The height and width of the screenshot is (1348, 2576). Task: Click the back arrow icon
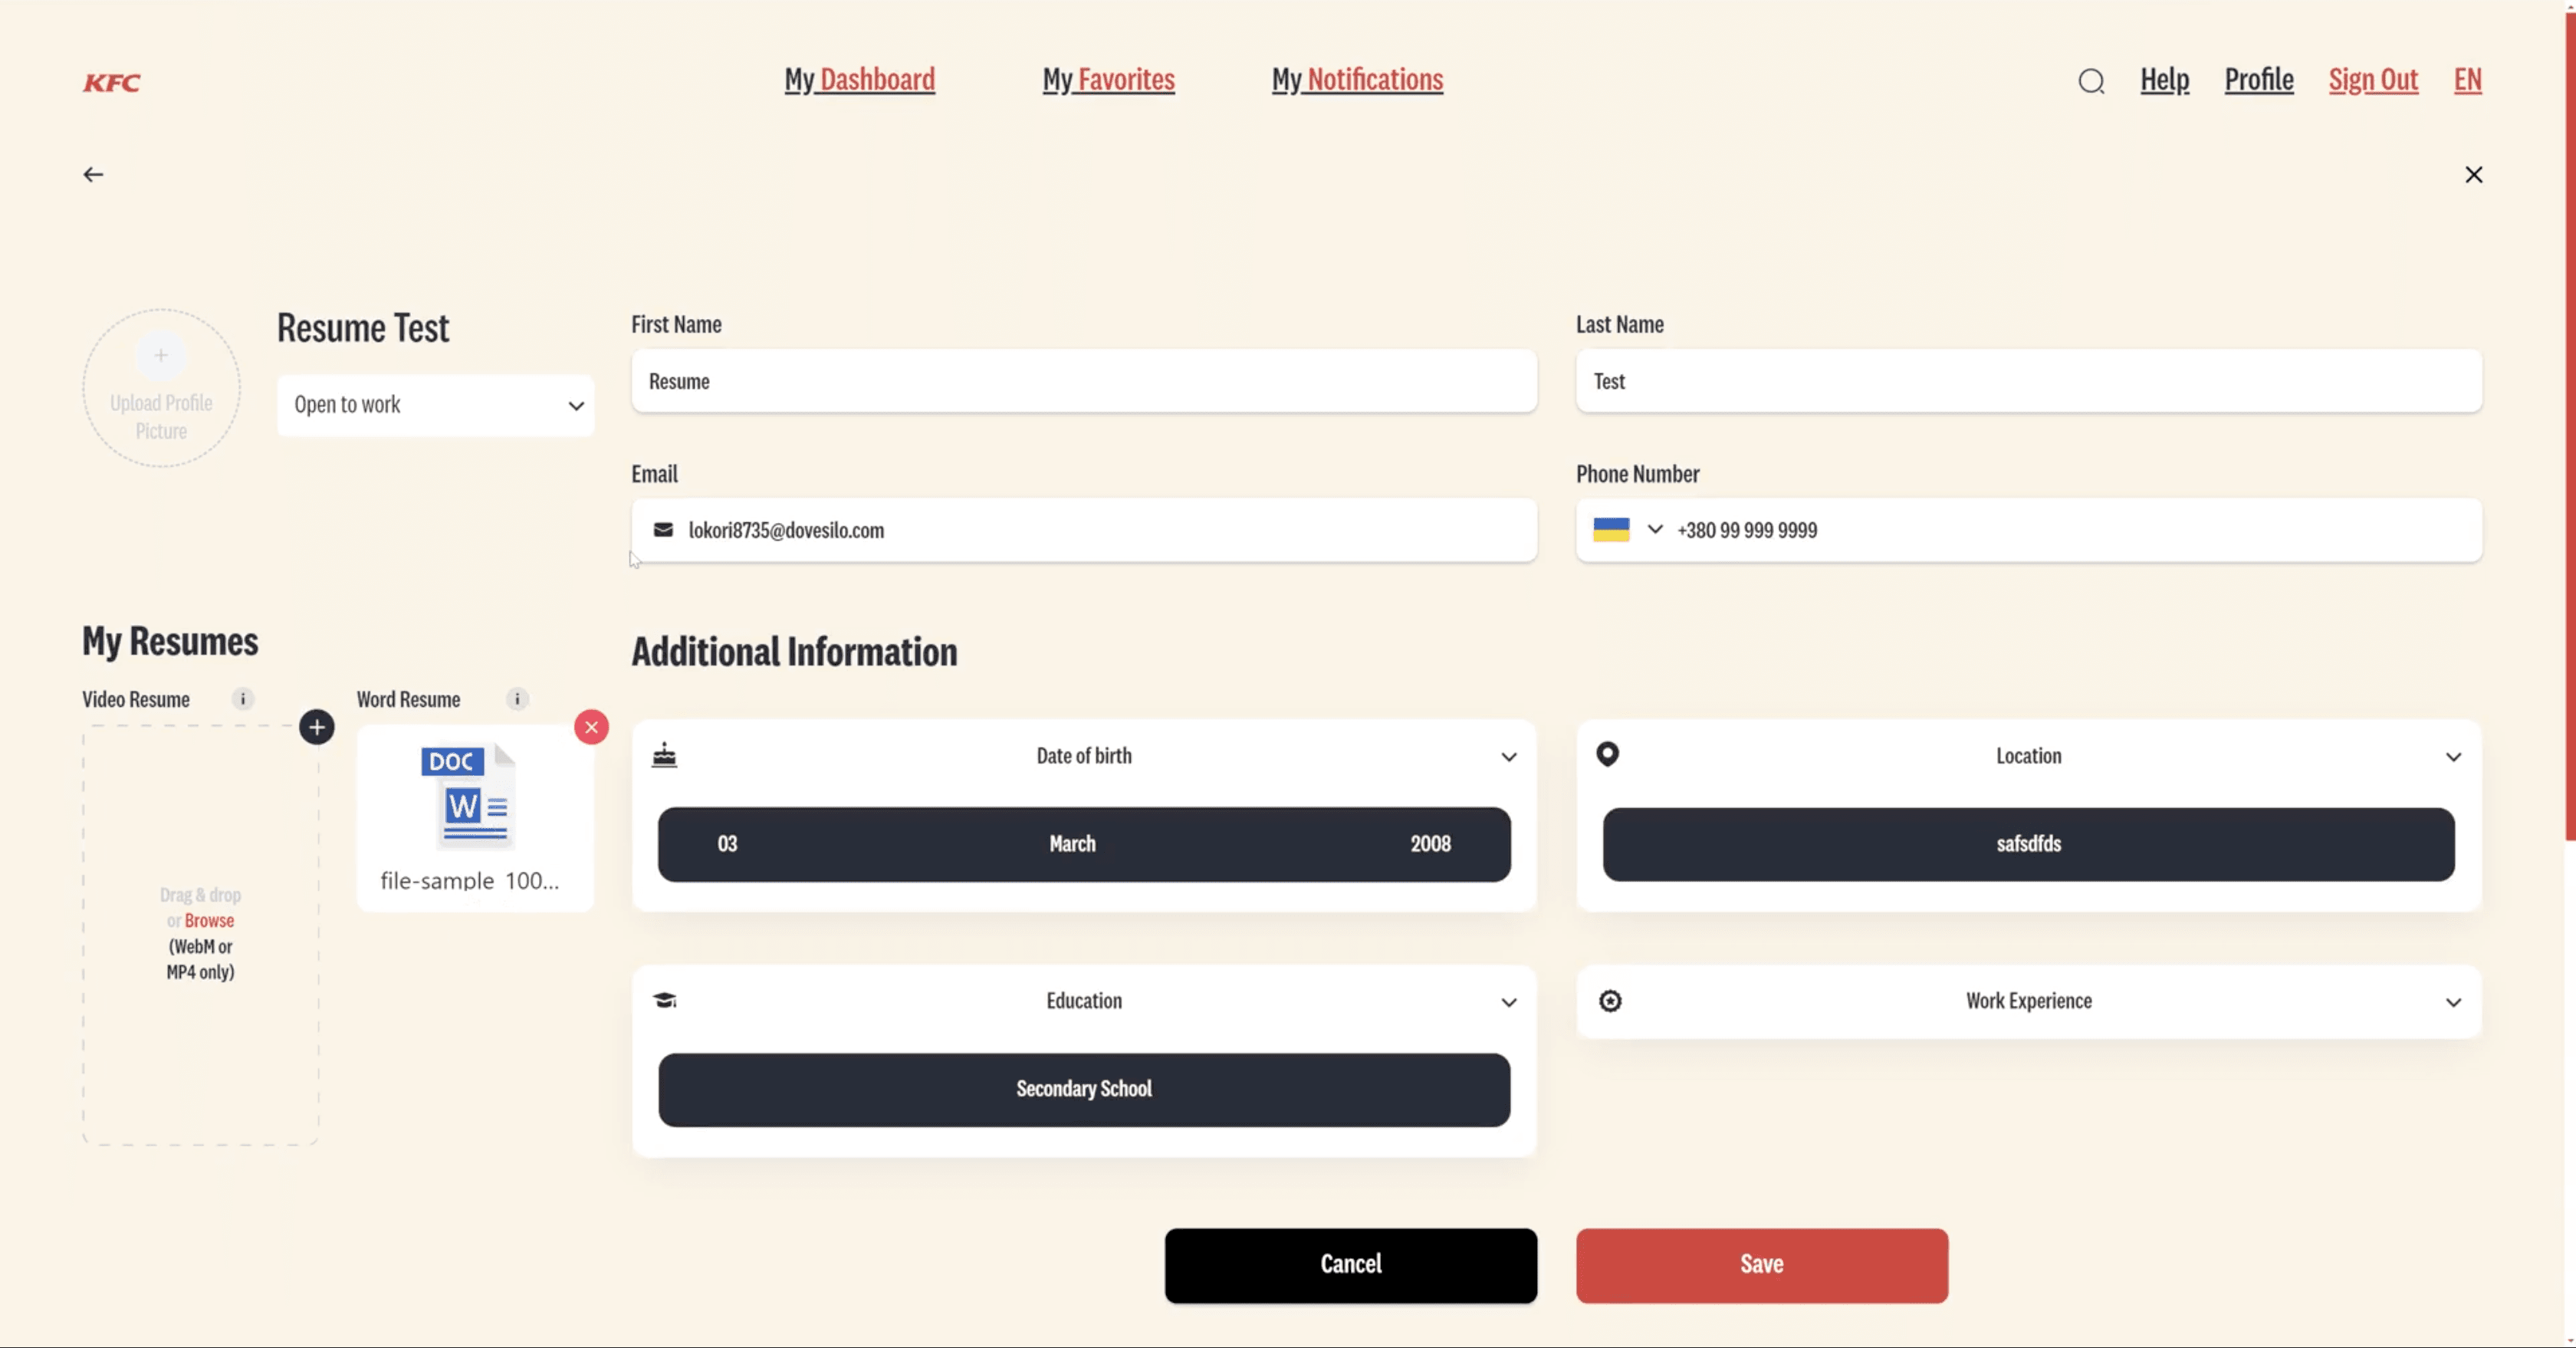93,175
